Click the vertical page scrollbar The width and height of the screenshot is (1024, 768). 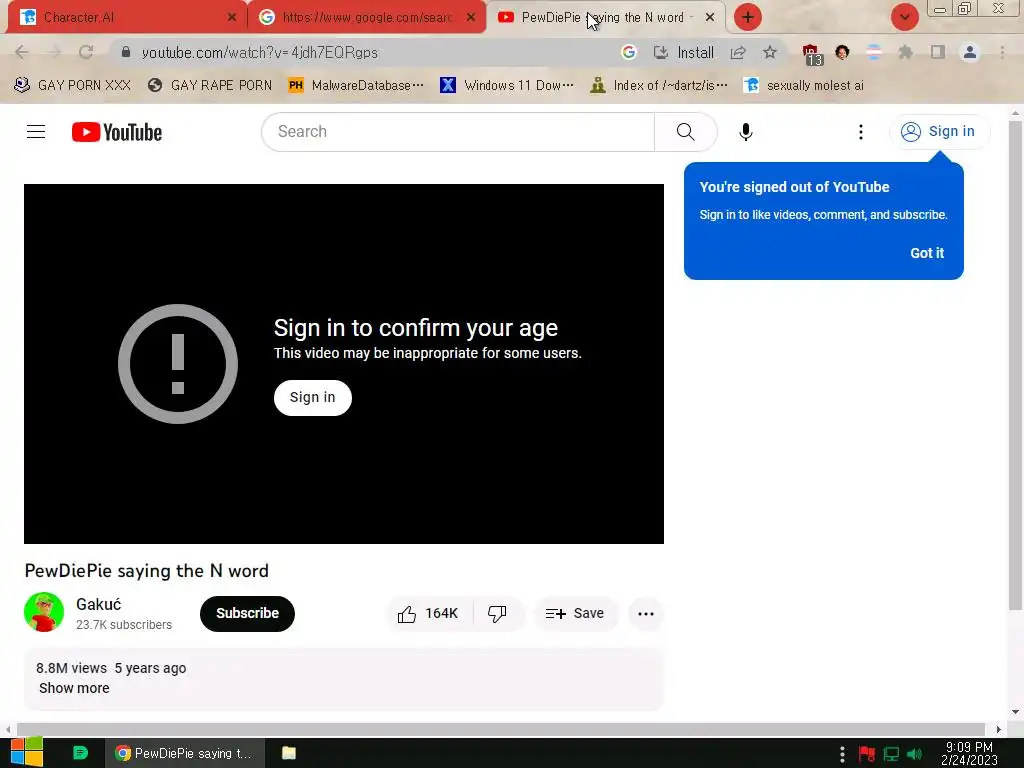tap(1015, 366)
